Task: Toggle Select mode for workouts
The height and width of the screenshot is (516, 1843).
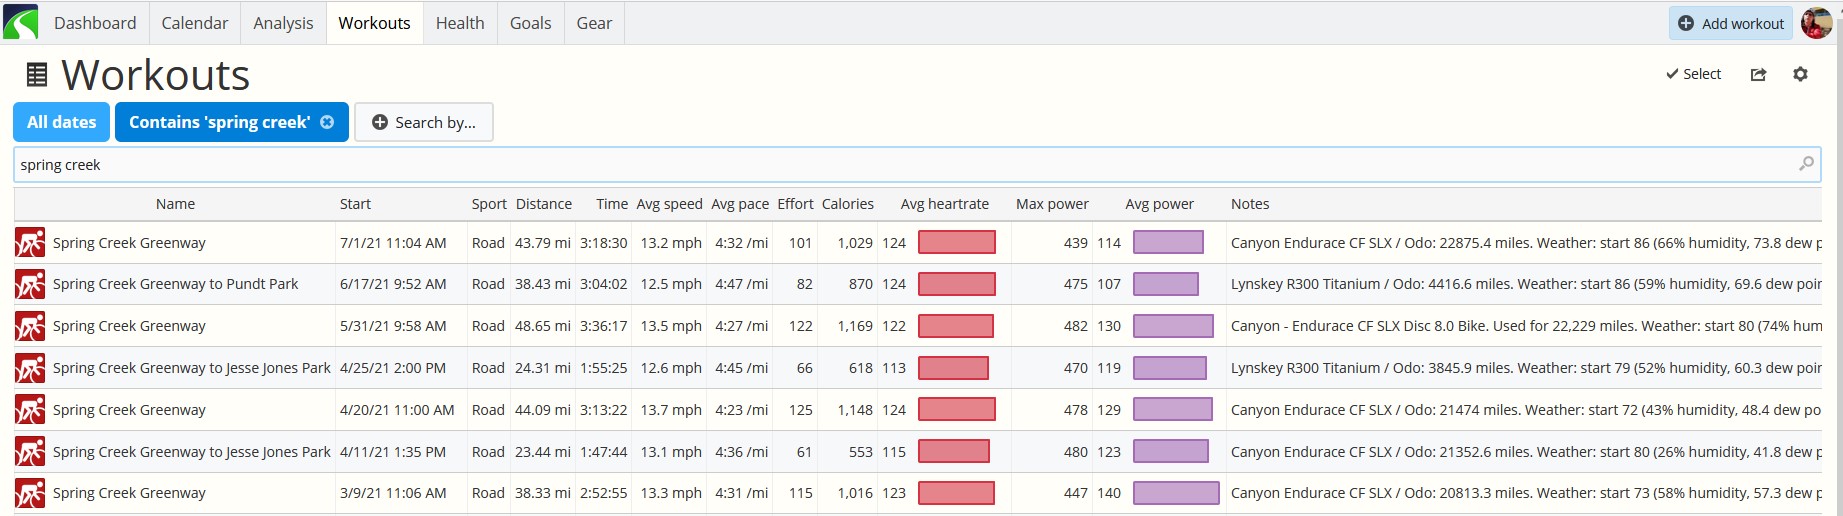Action: (1693, 74)
